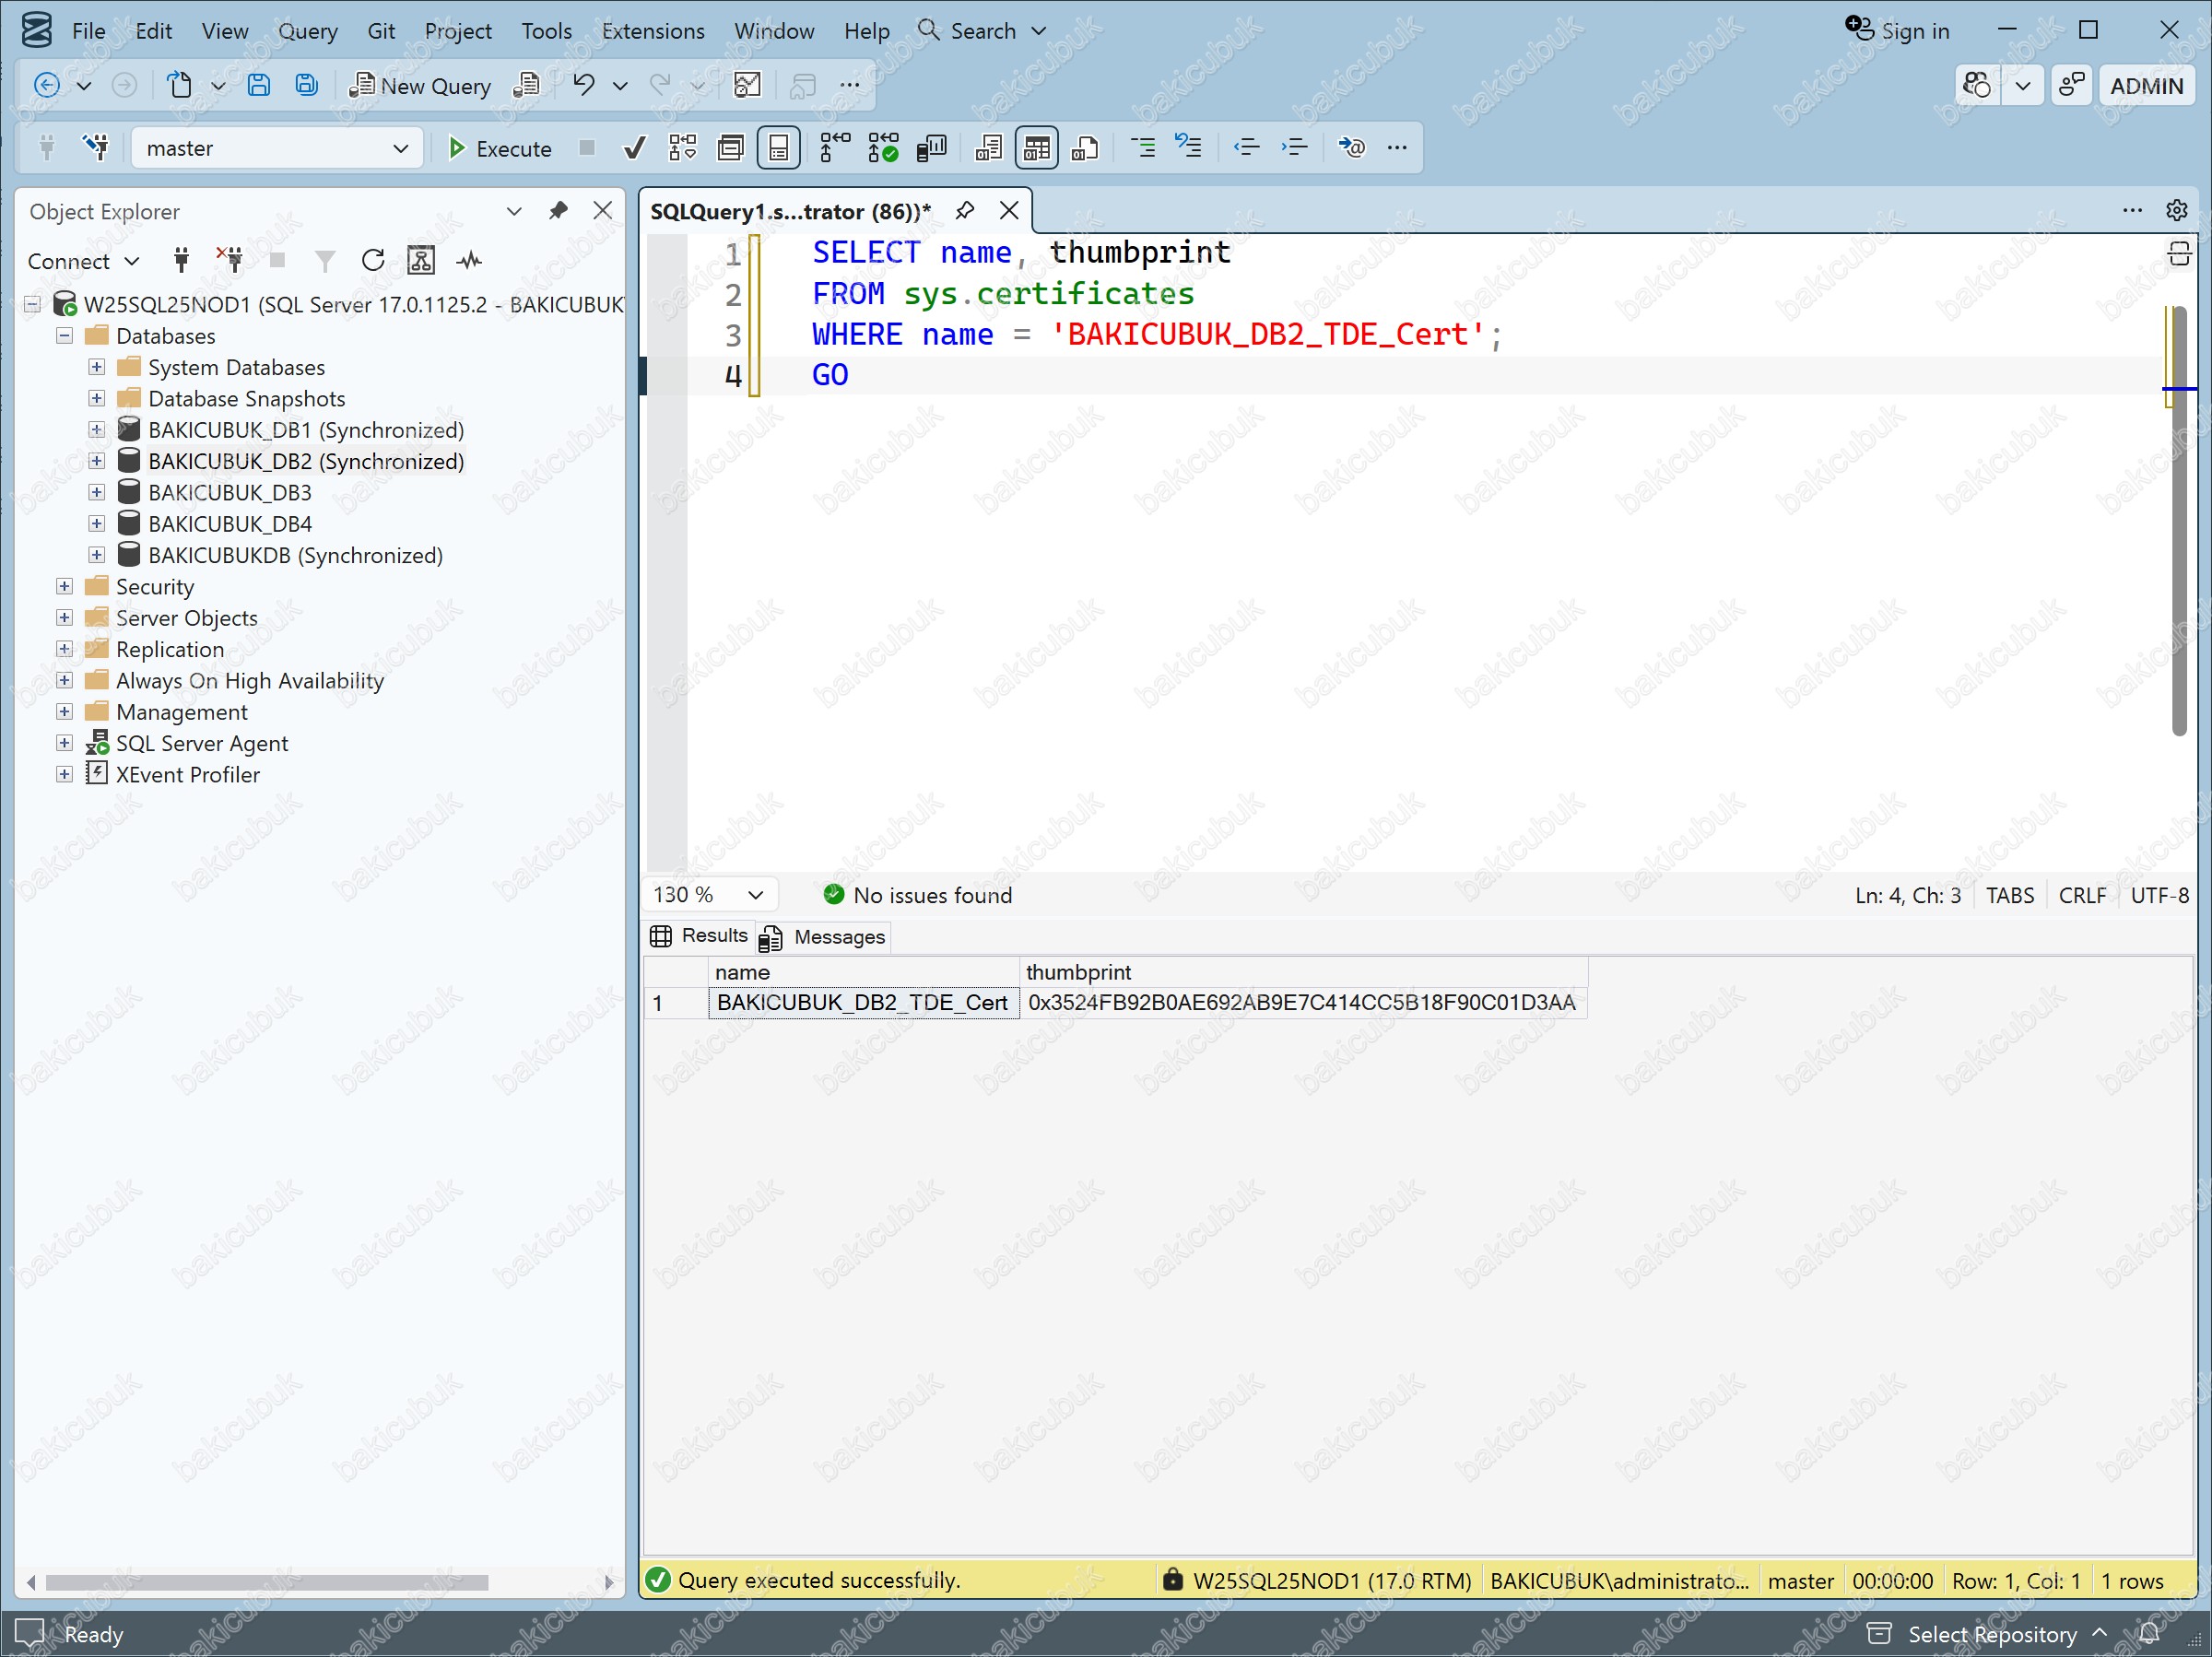2212x1657 pixels.
Task: Navigate backward with the back arrow icon
Action: click(x=46, y=85)
